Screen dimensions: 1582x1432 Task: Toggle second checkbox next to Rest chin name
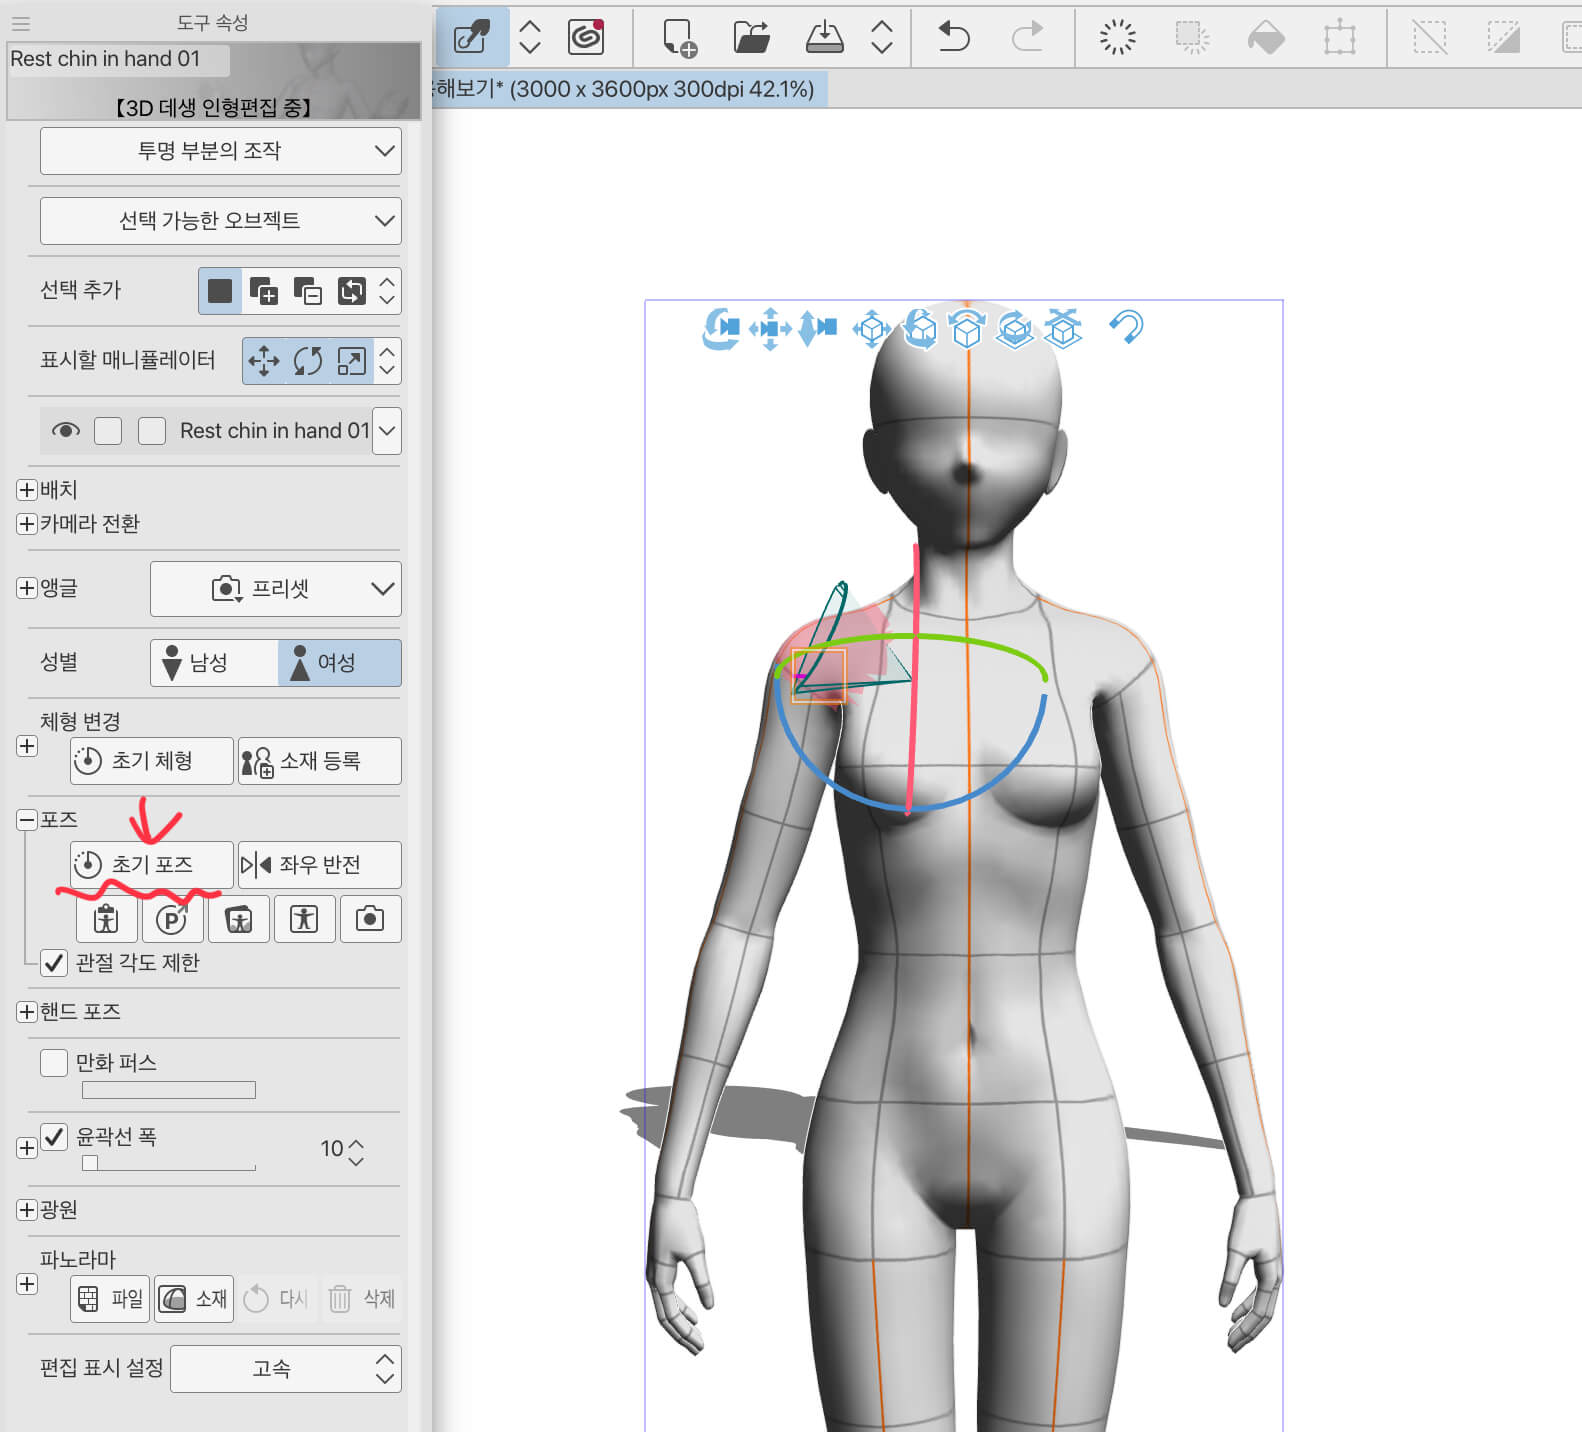(152, 431)
